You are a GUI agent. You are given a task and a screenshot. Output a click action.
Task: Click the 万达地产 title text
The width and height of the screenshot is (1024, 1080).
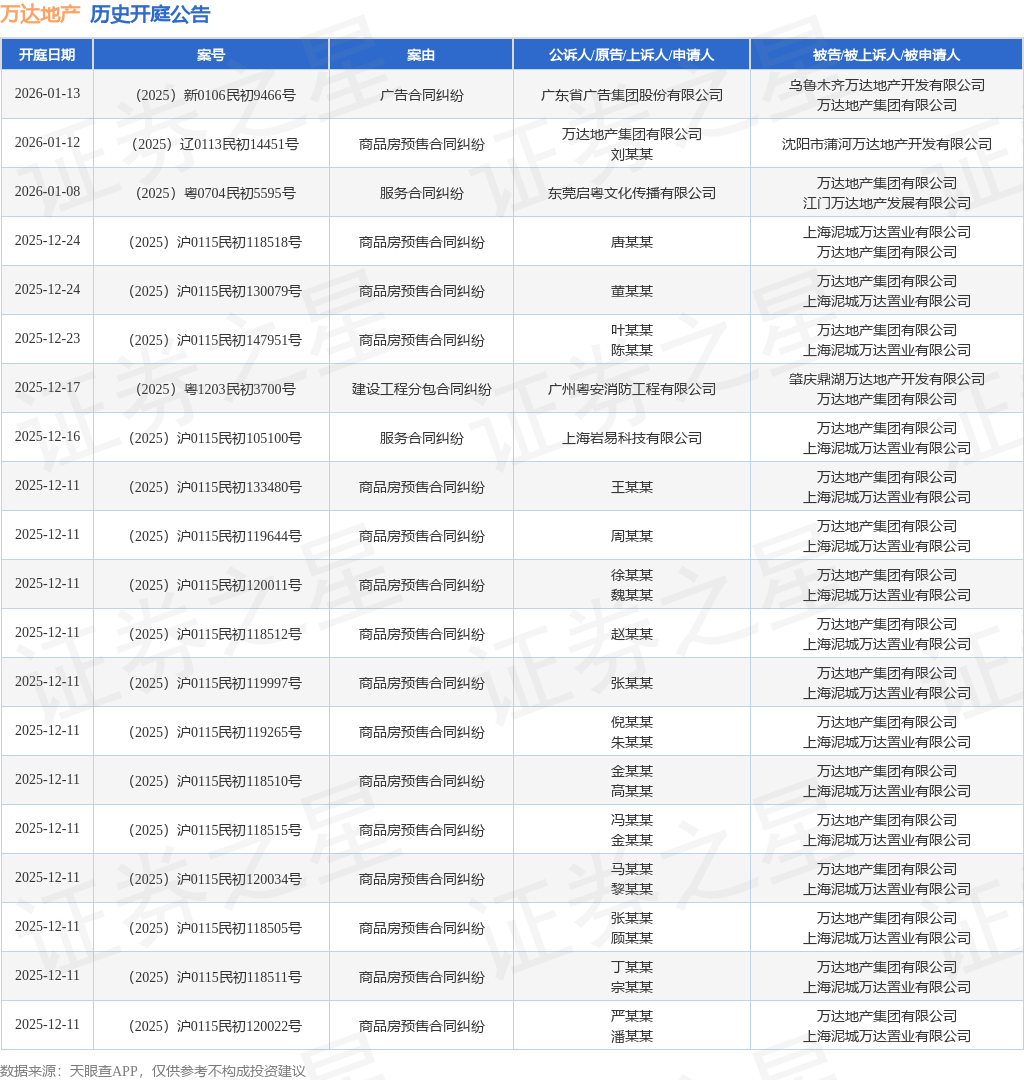[x=40, y=14]
